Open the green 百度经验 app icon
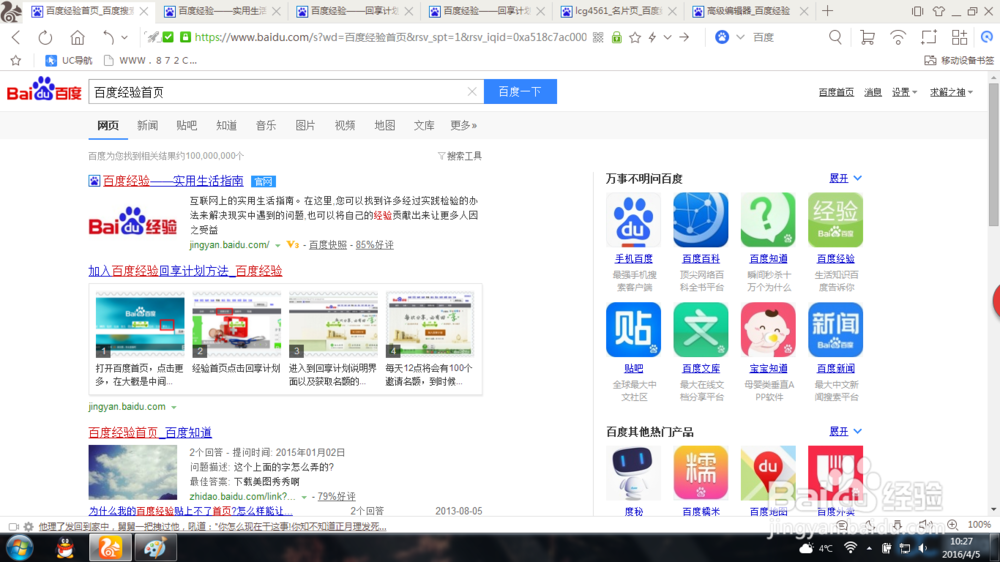Image resolution: width=1000 pixels, height=562 pixels. click(x=835, y=220)
